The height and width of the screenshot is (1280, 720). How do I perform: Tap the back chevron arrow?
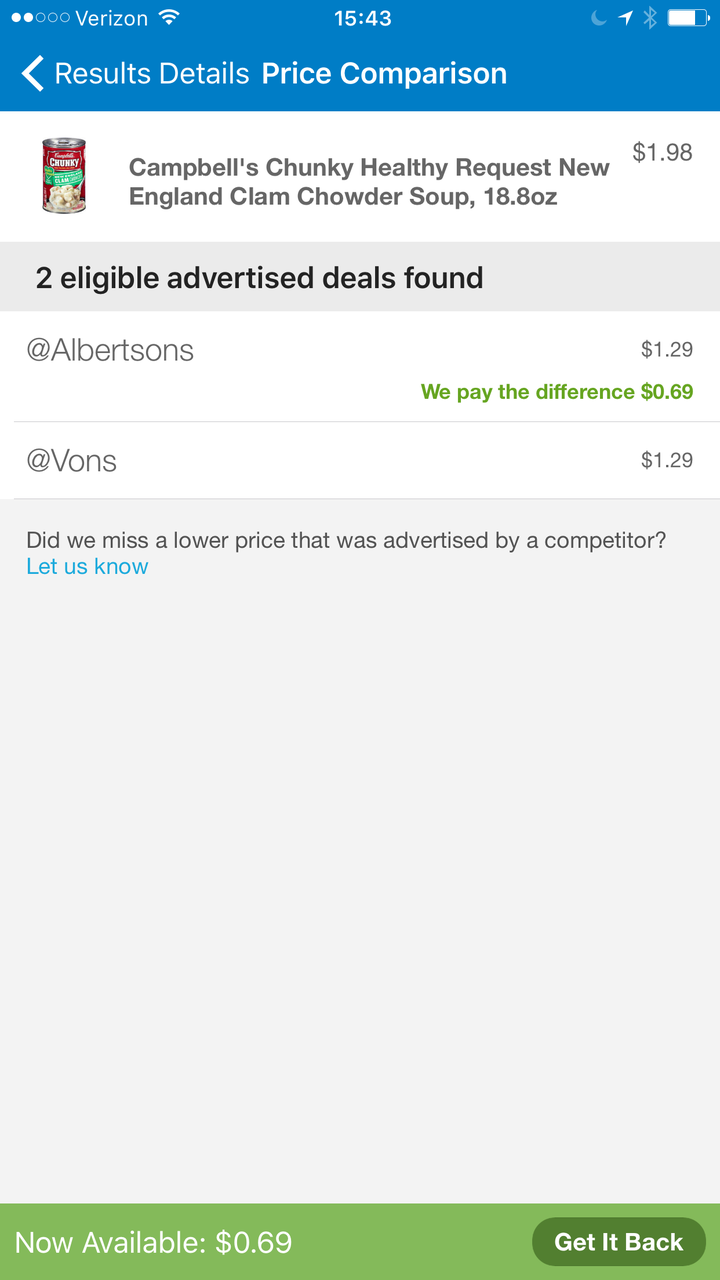point(32,73)
